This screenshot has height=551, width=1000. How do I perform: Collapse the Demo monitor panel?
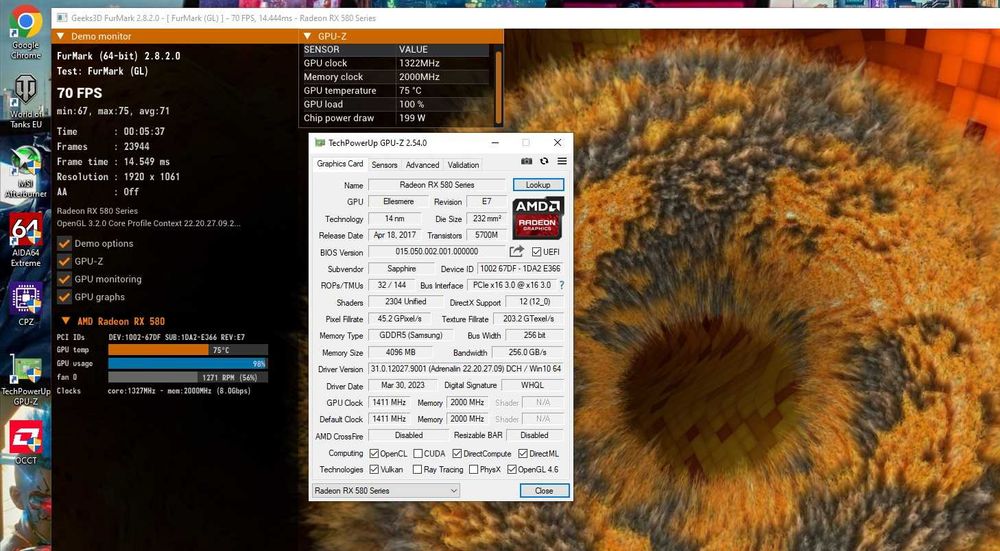click(61, 36)
